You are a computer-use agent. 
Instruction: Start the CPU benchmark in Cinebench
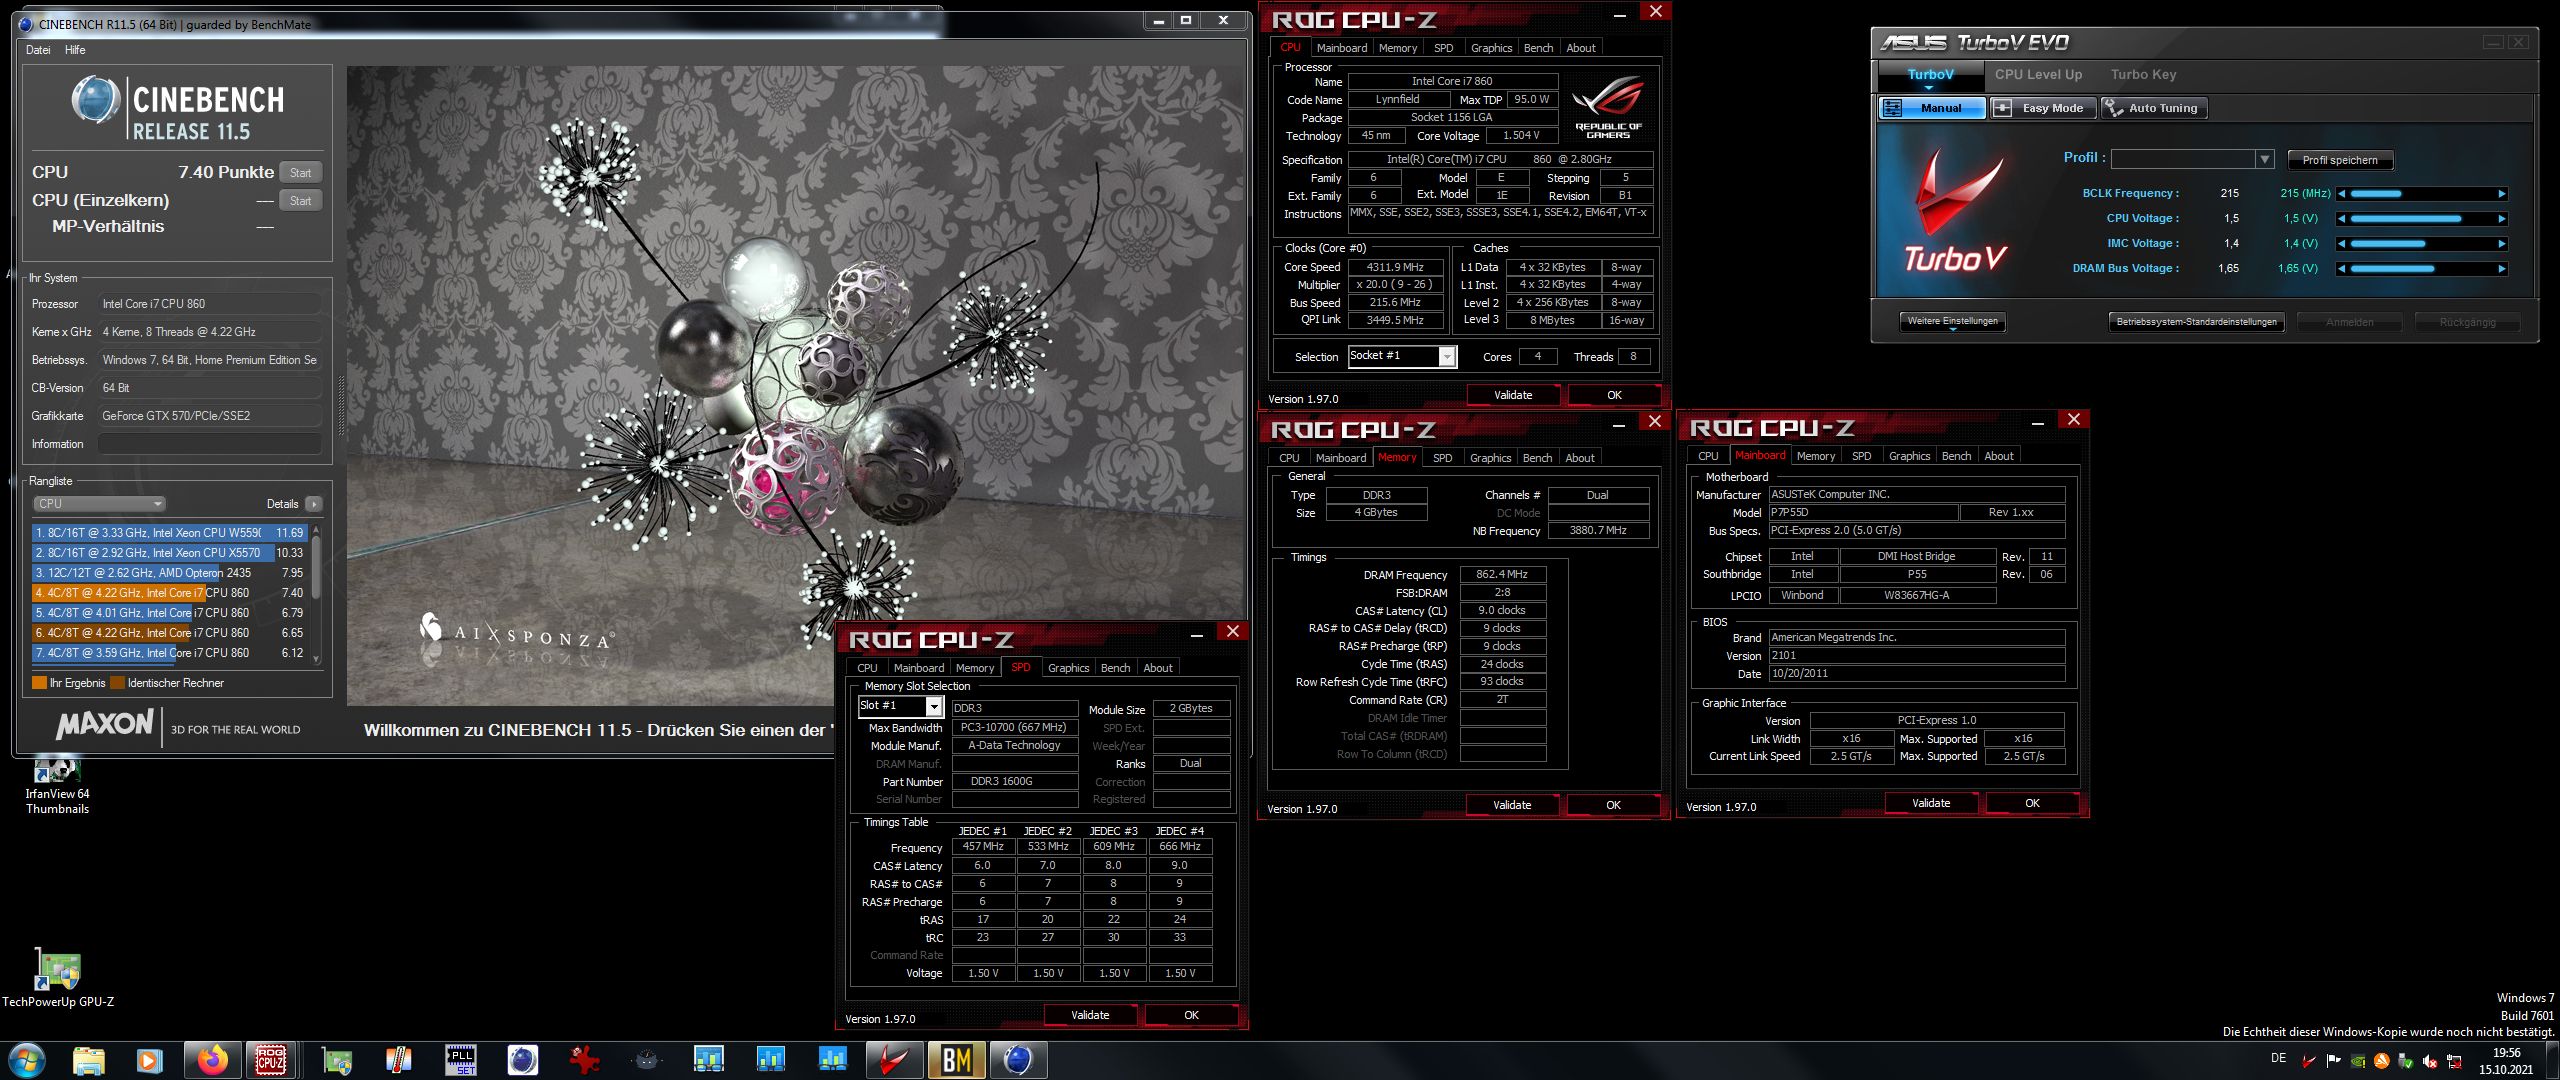(300, 173)
